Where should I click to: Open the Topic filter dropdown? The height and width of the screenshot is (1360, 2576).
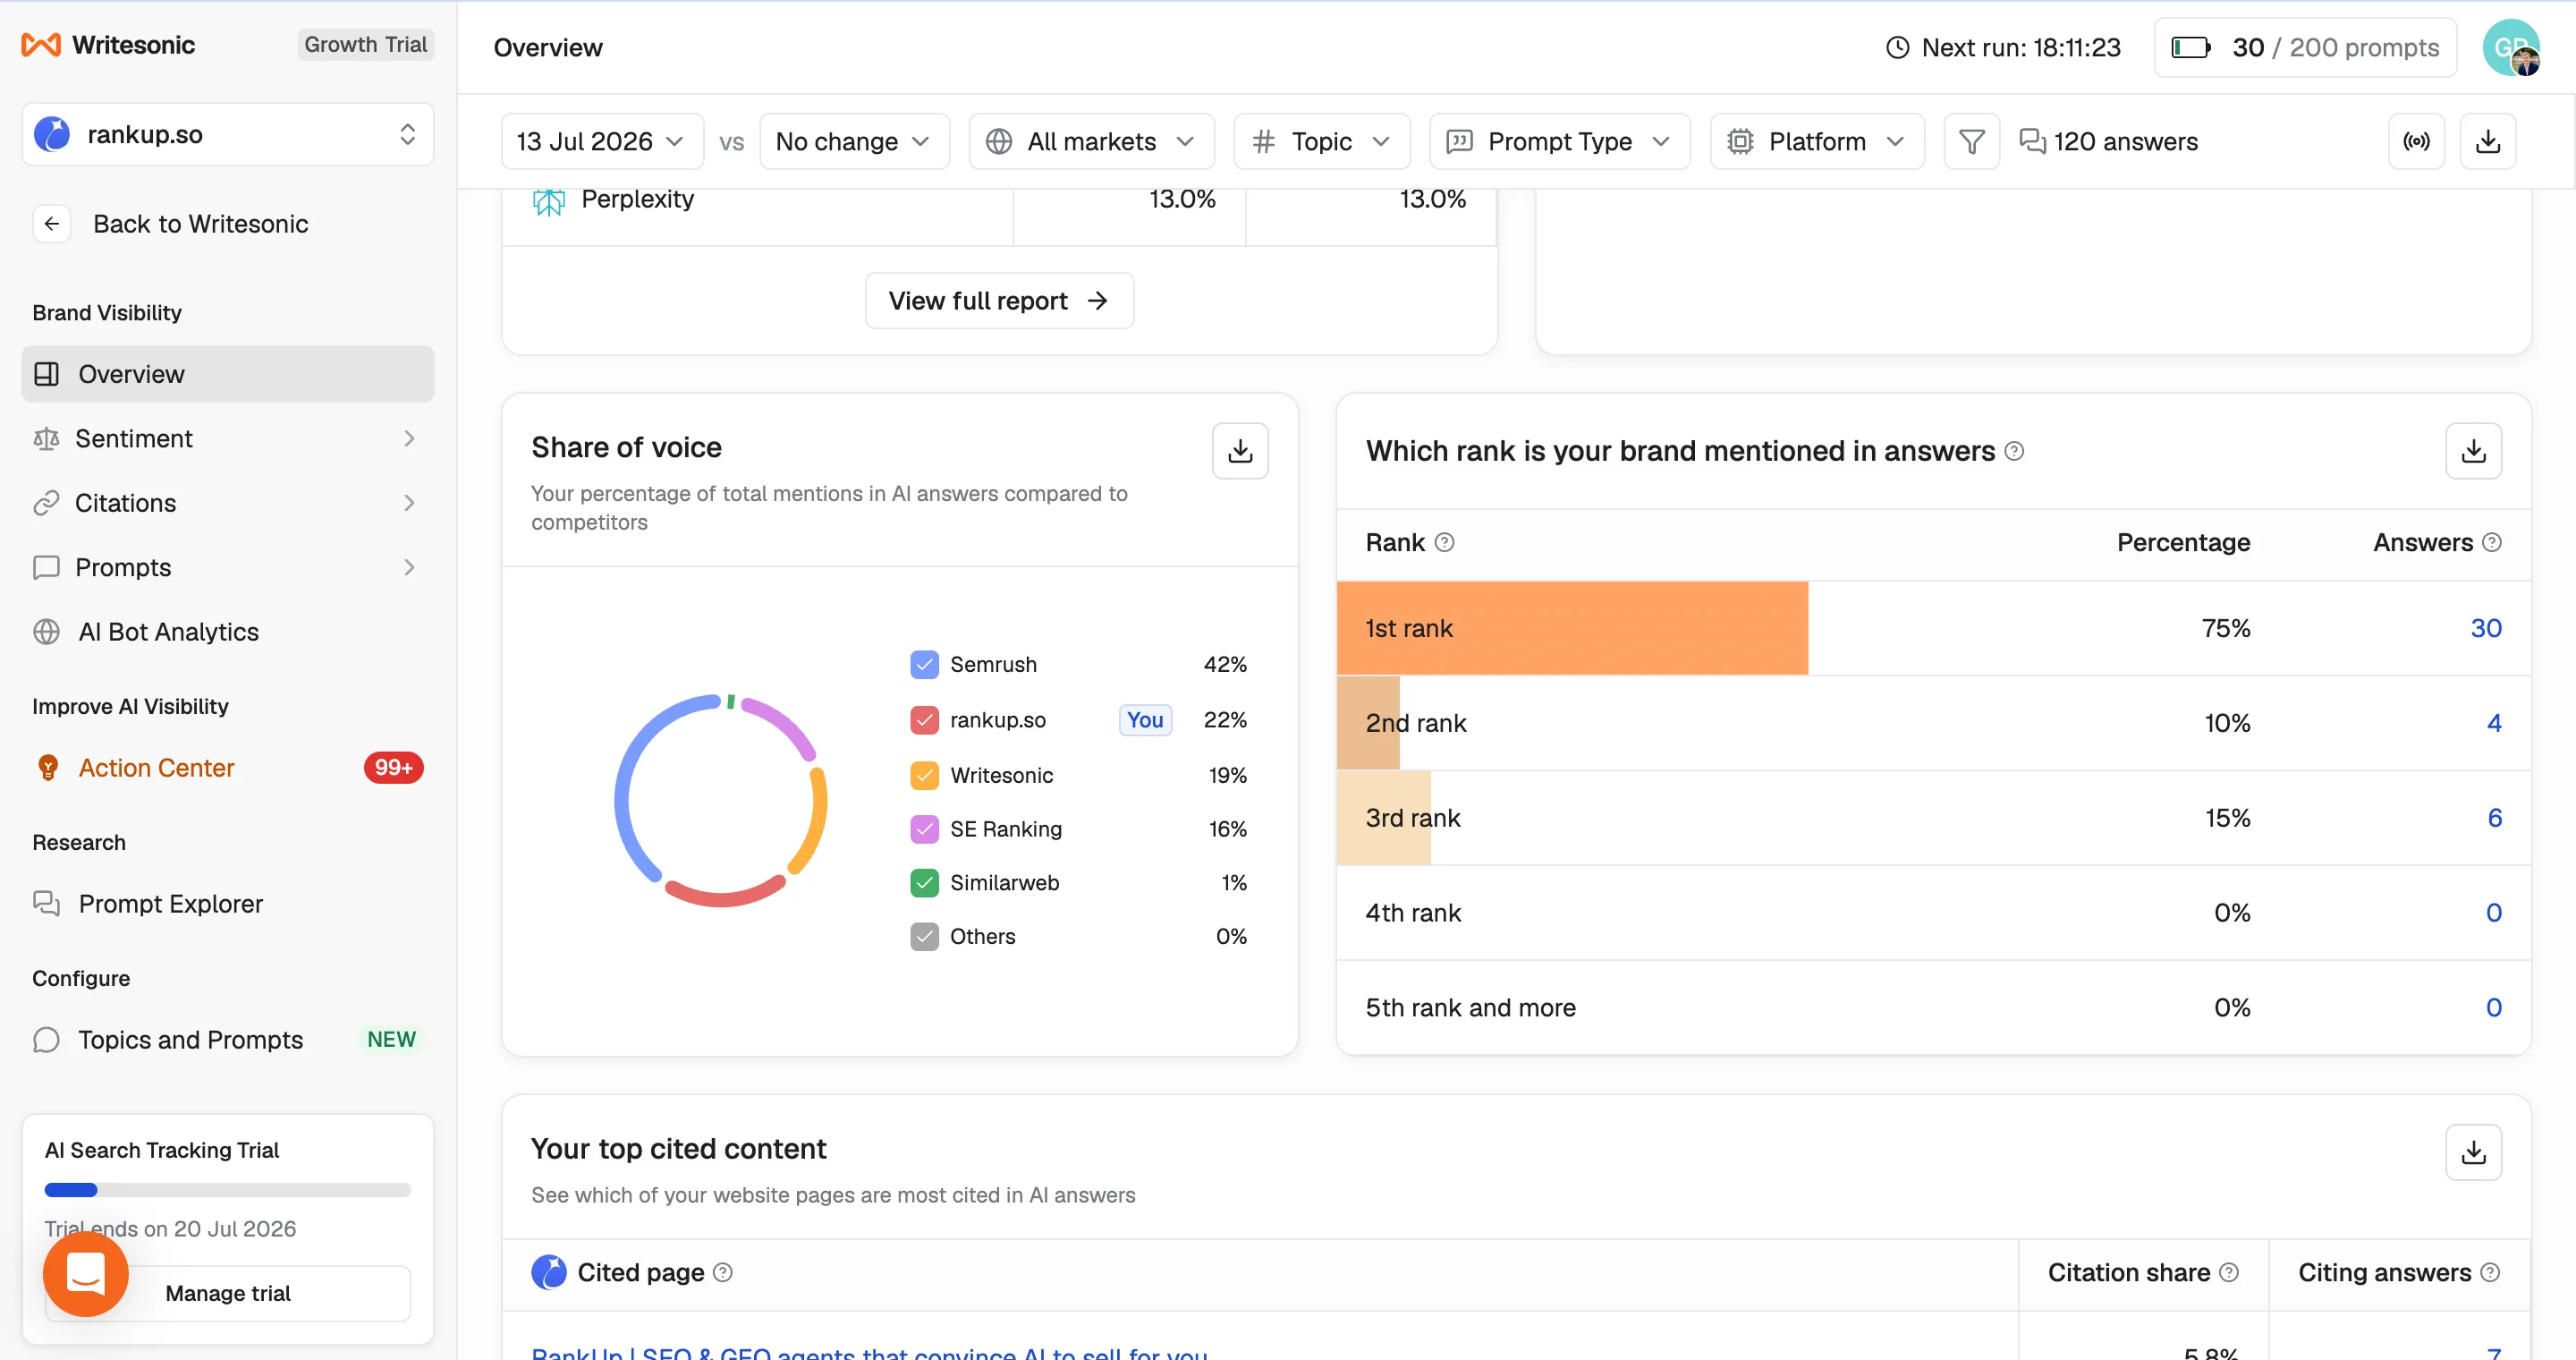tap(1321, 141)
